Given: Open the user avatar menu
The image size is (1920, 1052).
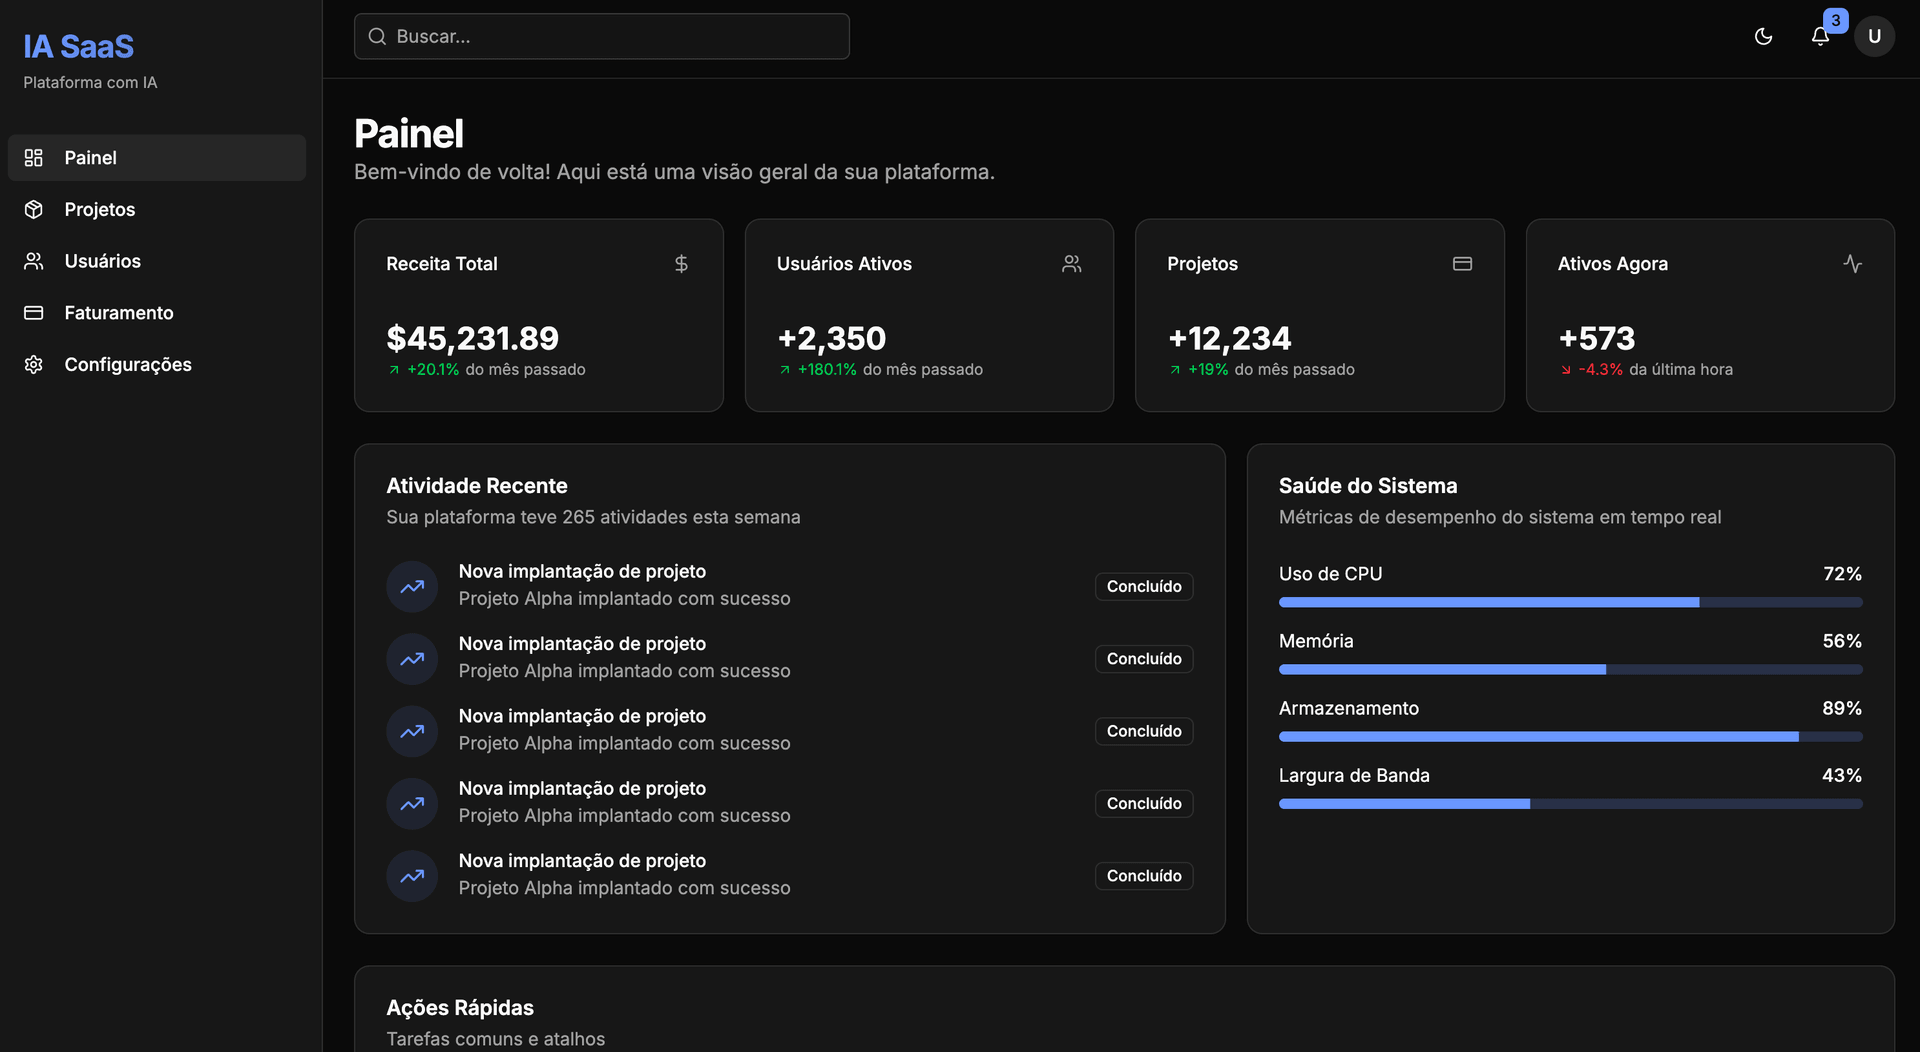Looking at the screenshot, I should pos(1875,36).
